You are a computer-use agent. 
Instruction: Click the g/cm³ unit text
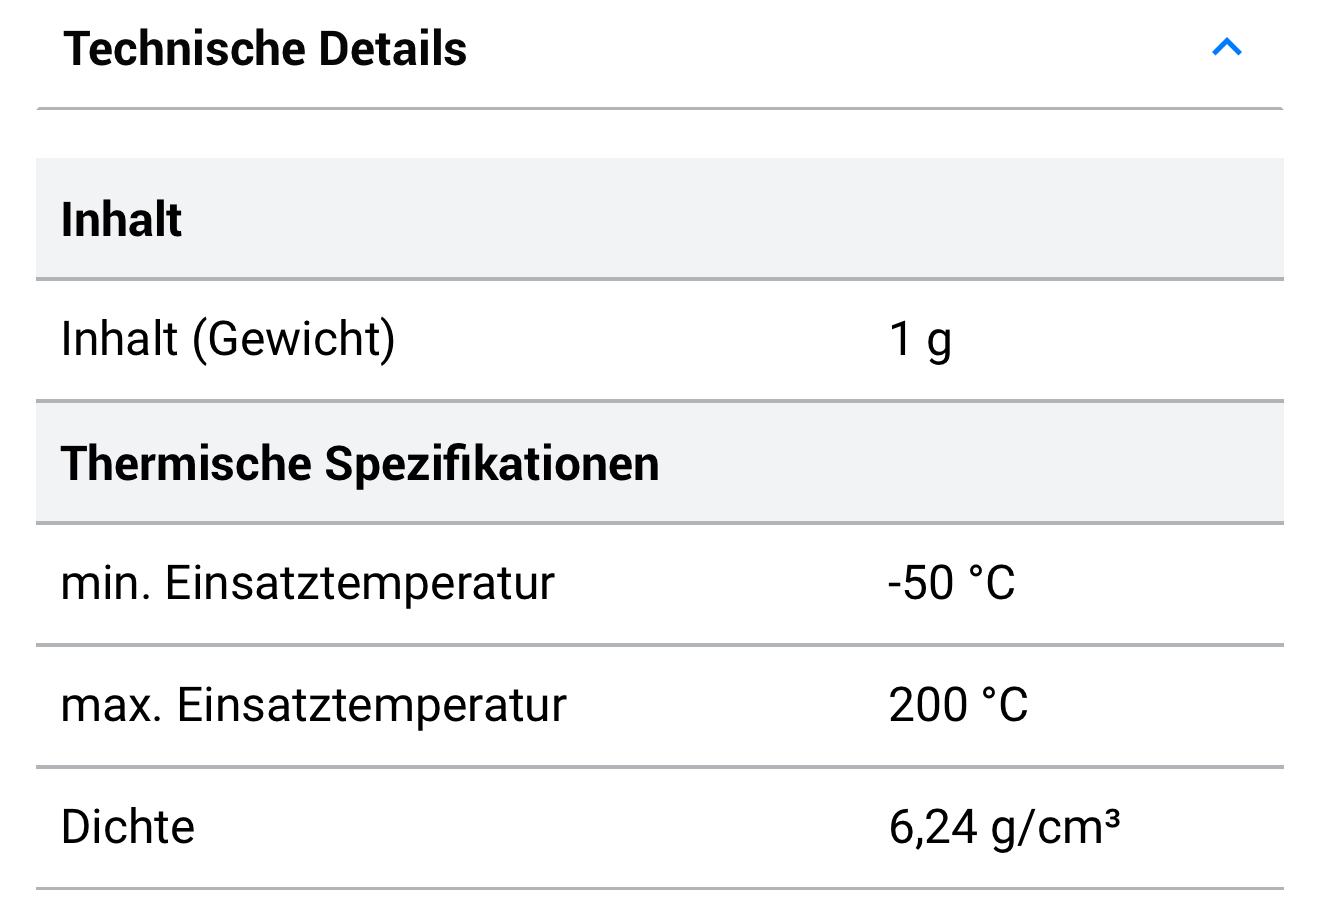click(x=1056, y=827)
